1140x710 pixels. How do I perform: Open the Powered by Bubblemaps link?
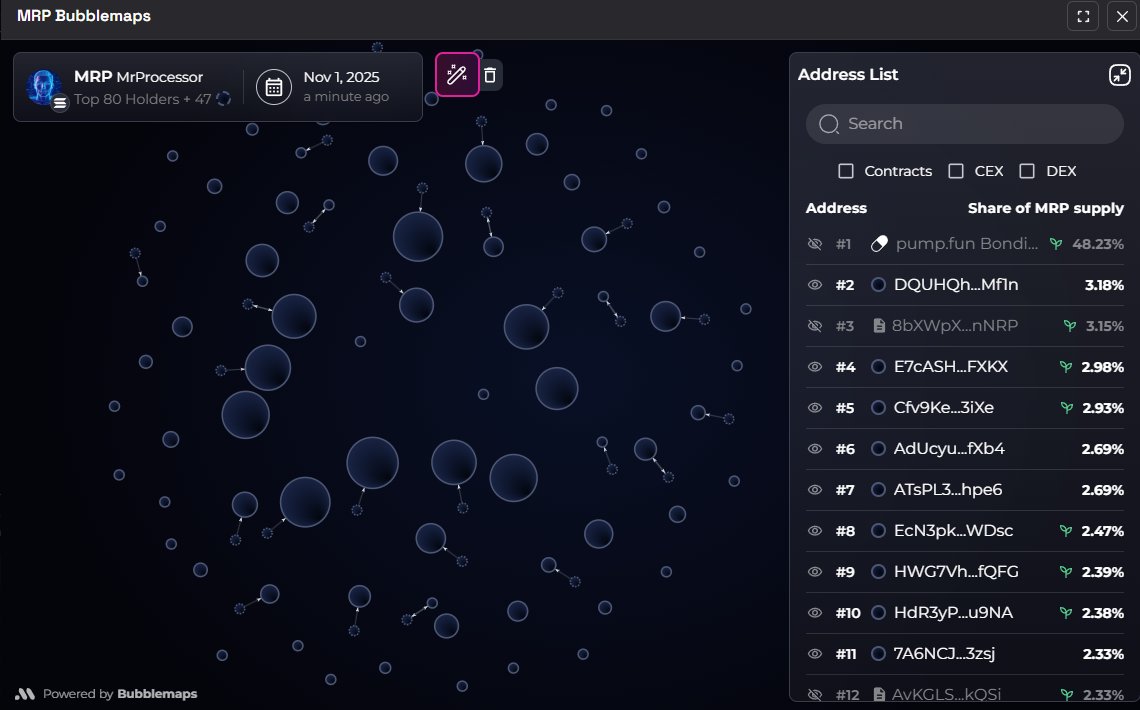(106, 694)
